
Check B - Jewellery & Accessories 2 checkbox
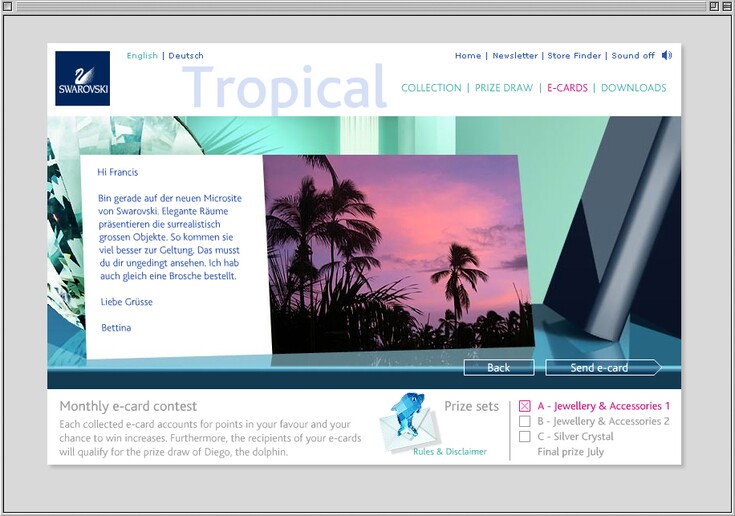tap(525, 421)
